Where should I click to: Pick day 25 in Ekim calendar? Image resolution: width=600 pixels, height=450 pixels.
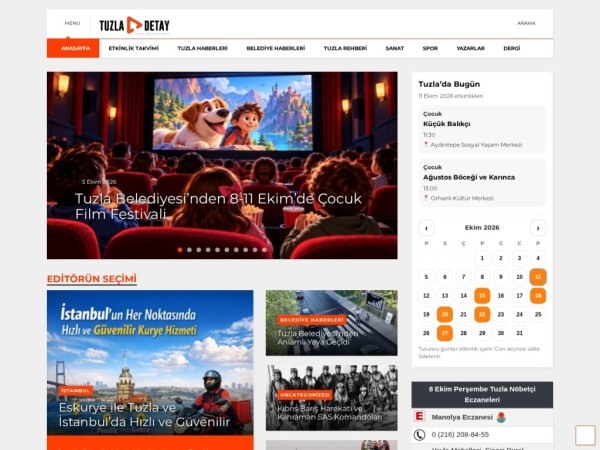tap(538, 314)
